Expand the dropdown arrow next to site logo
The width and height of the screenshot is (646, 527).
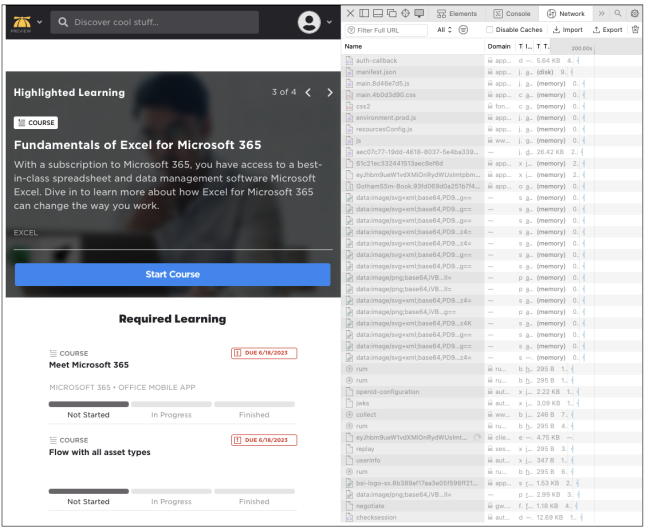pyautogui.click(x=40, y=22)
